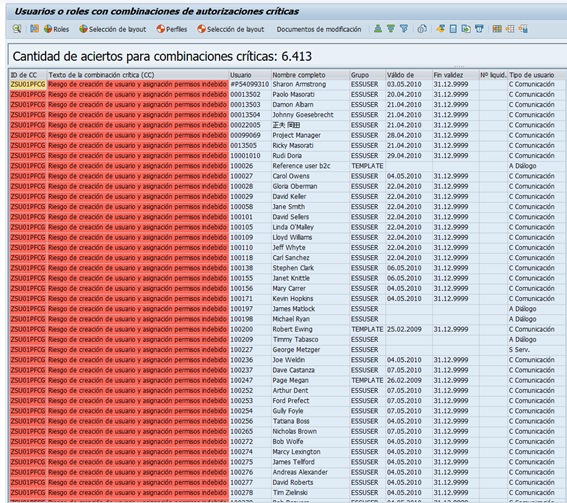Select the Tipo de usuario column header

(537, 75)
